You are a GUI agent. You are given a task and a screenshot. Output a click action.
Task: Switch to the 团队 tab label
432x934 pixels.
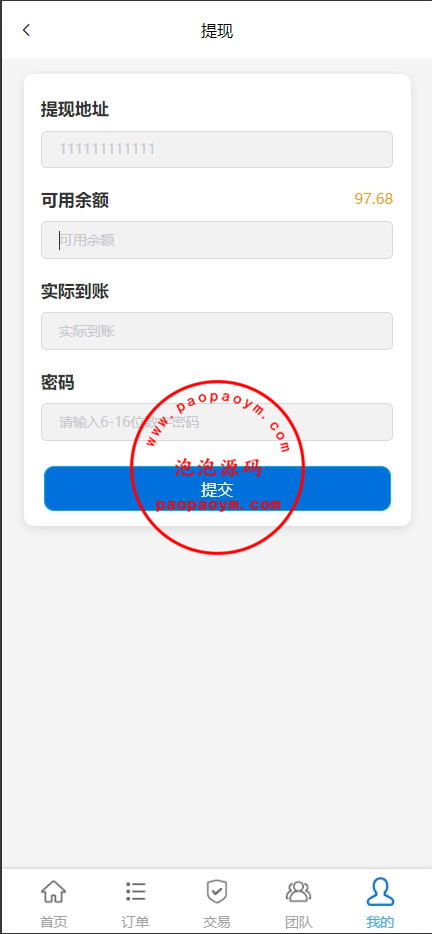pos(299,922)
